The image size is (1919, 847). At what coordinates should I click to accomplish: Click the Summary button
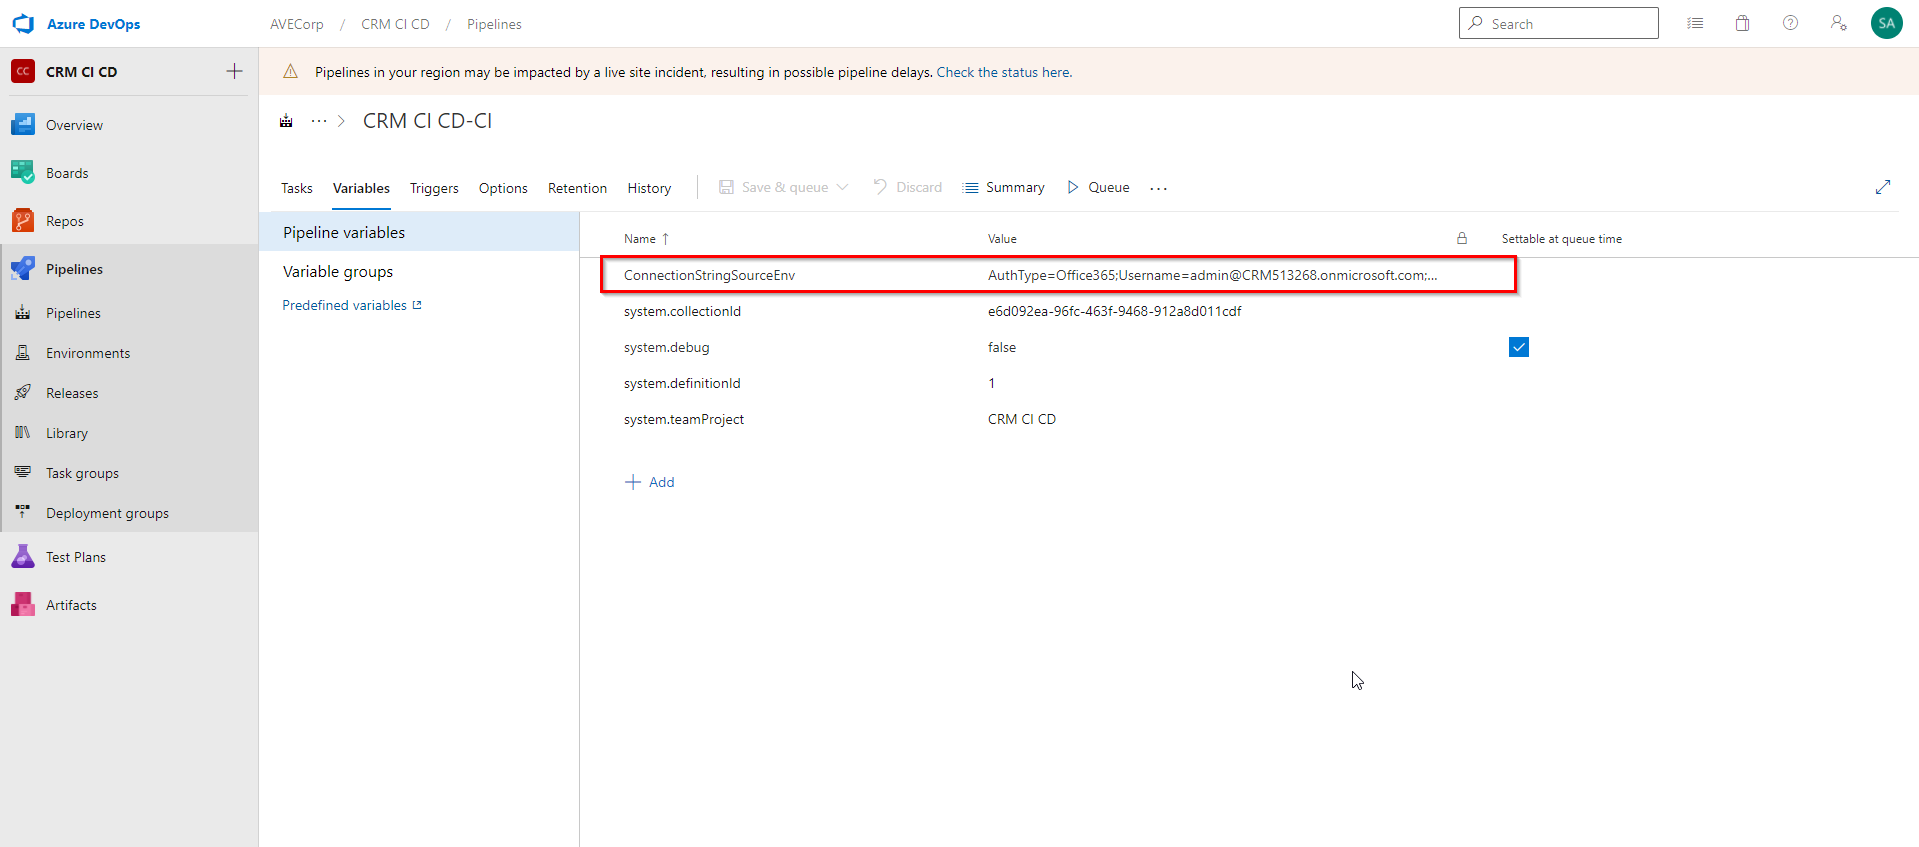tap(1003, 187)
